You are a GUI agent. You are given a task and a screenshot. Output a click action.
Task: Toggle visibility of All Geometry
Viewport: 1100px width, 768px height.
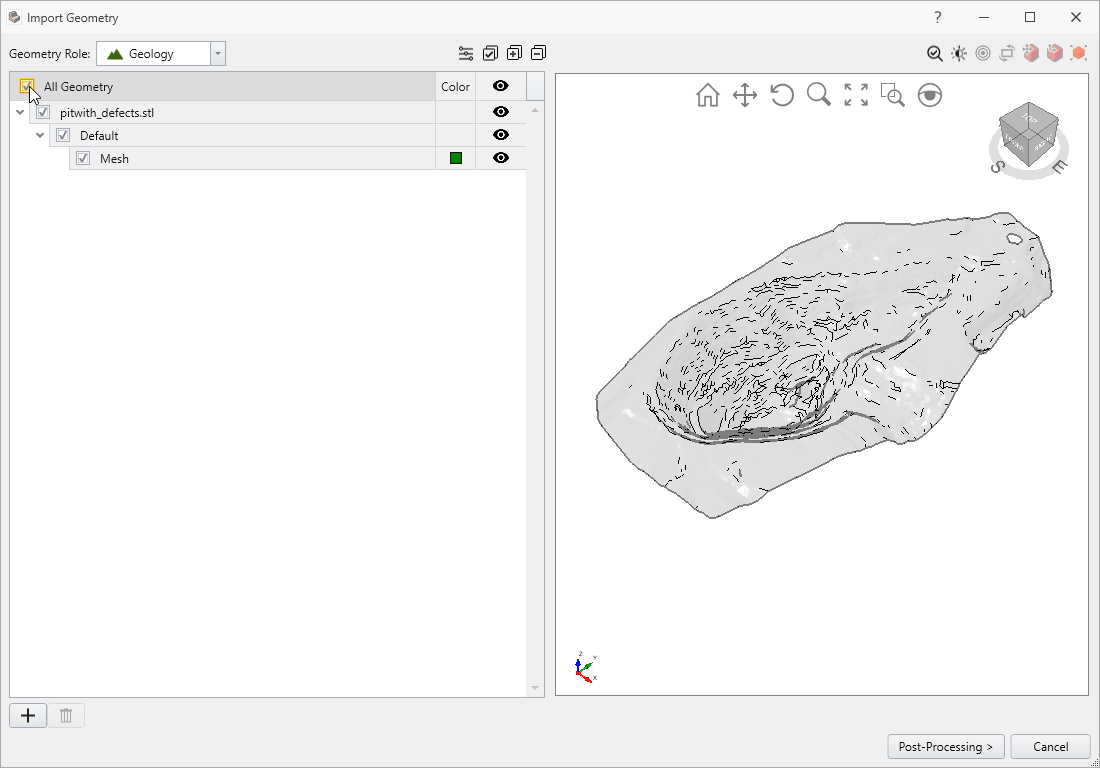500,86
